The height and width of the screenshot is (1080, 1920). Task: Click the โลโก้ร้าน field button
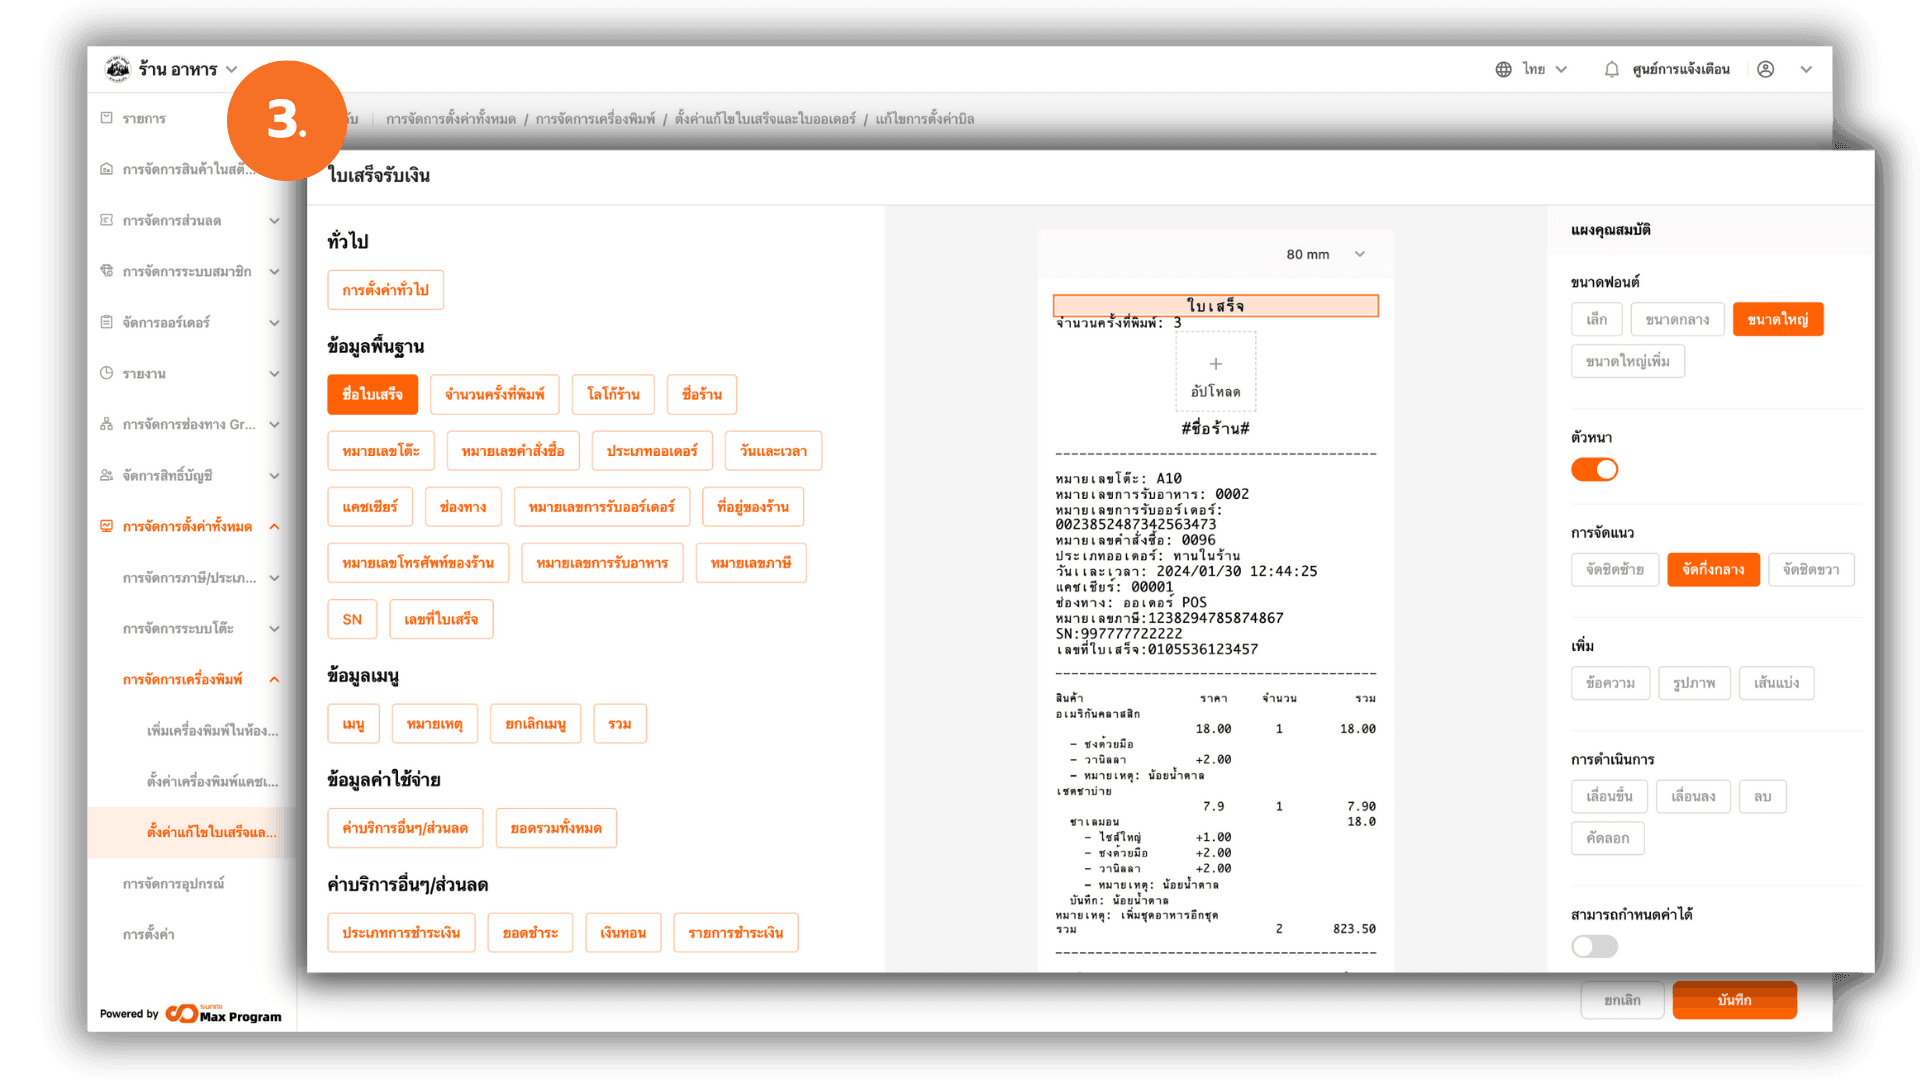[613, 395]
